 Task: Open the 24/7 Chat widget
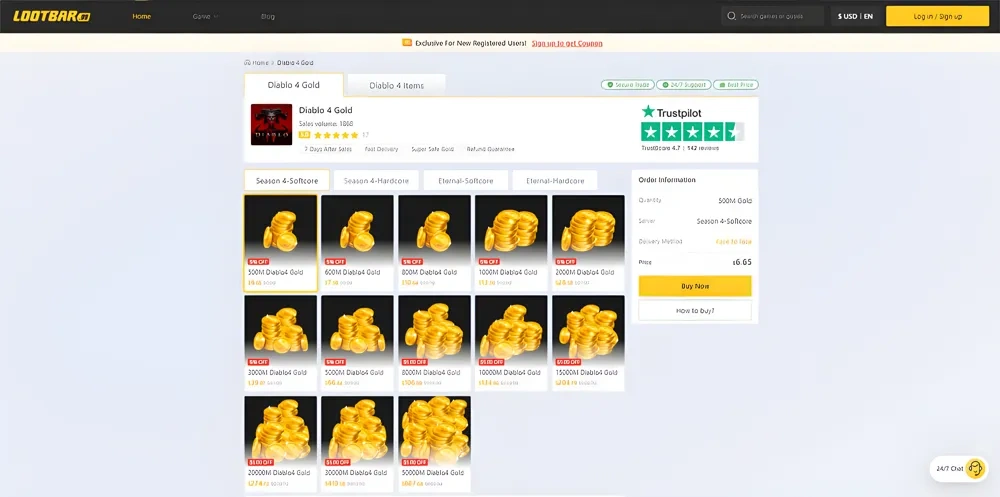tap(959, 468)
